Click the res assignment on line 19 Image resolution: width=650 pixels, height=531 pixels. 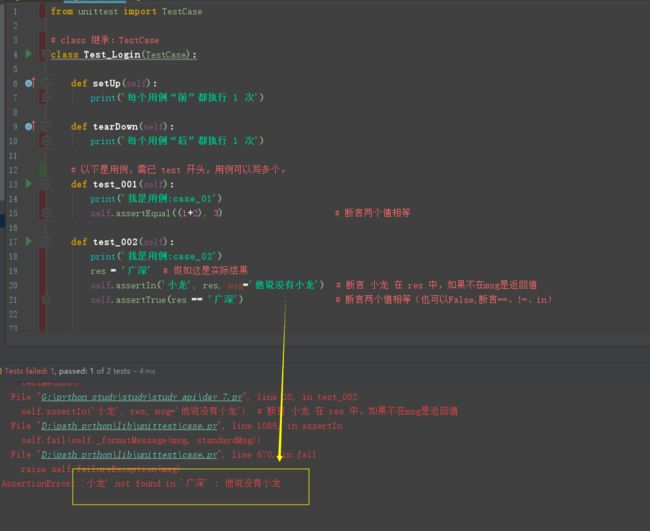120,271
